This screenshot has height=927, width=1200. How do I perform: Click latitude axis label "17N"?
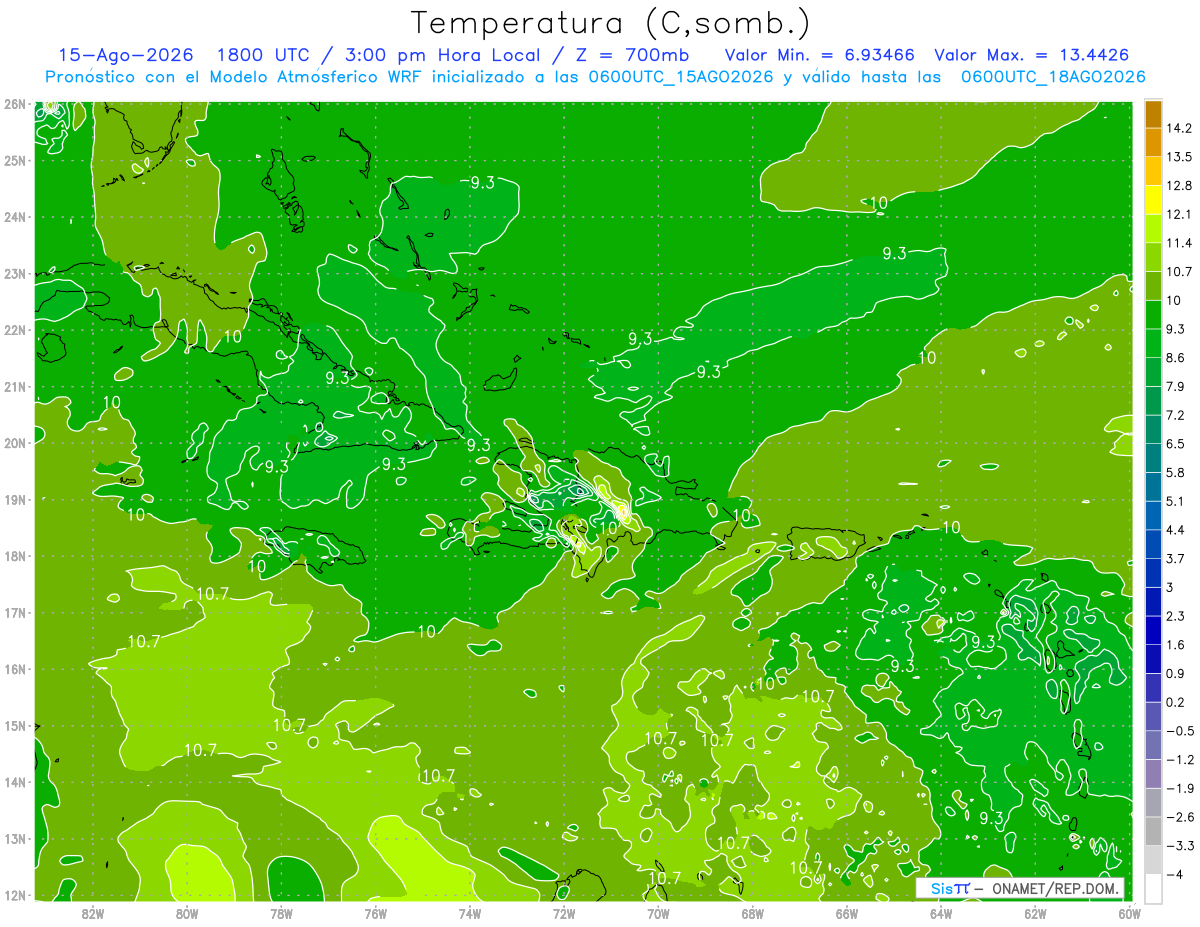click(x=15, y=613)
